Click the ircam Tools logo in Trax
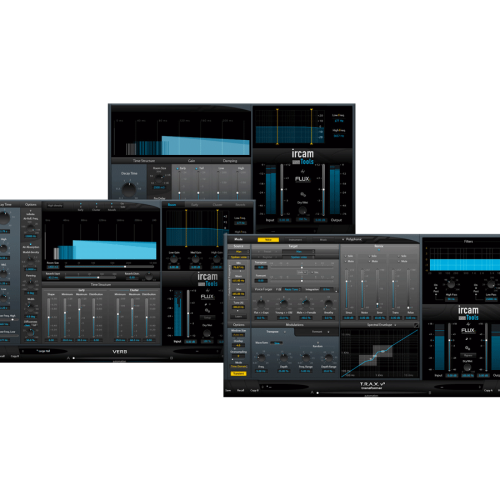The height and width of the screenshot is (500, 500). tap(468, 313)
